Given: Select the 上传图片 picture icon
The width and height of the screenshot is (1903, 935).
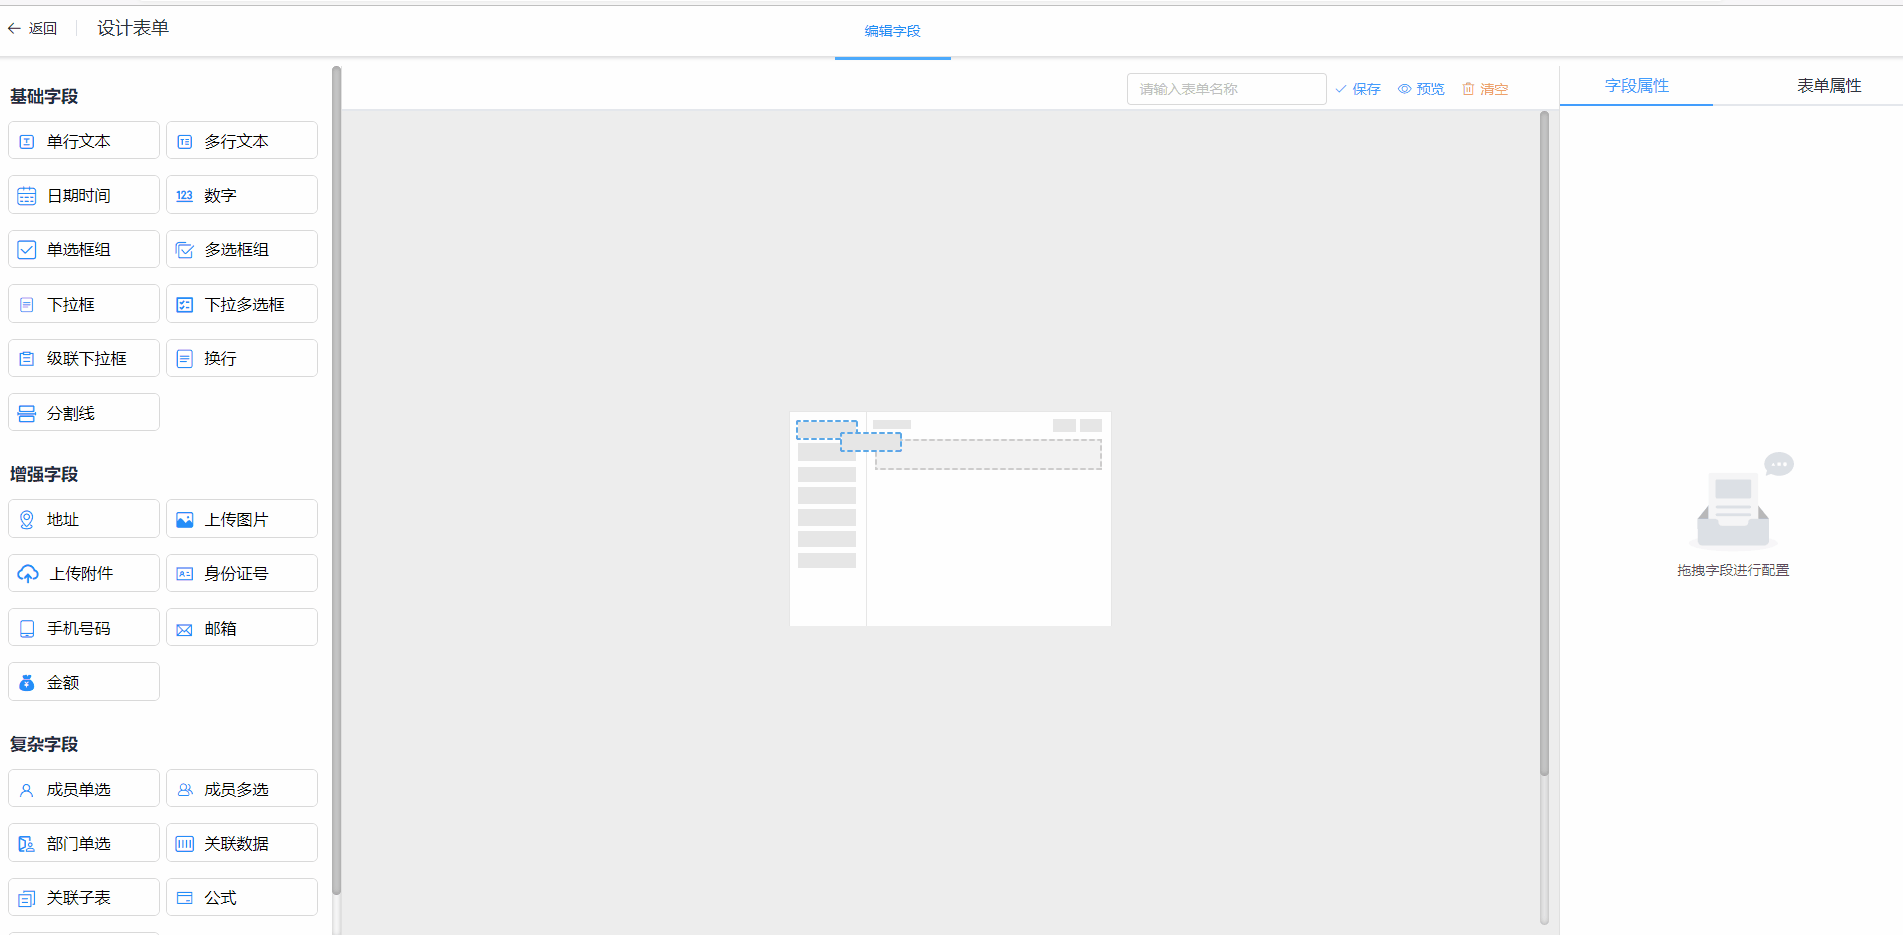Looking at the screenshot, I should coord(185,520).
